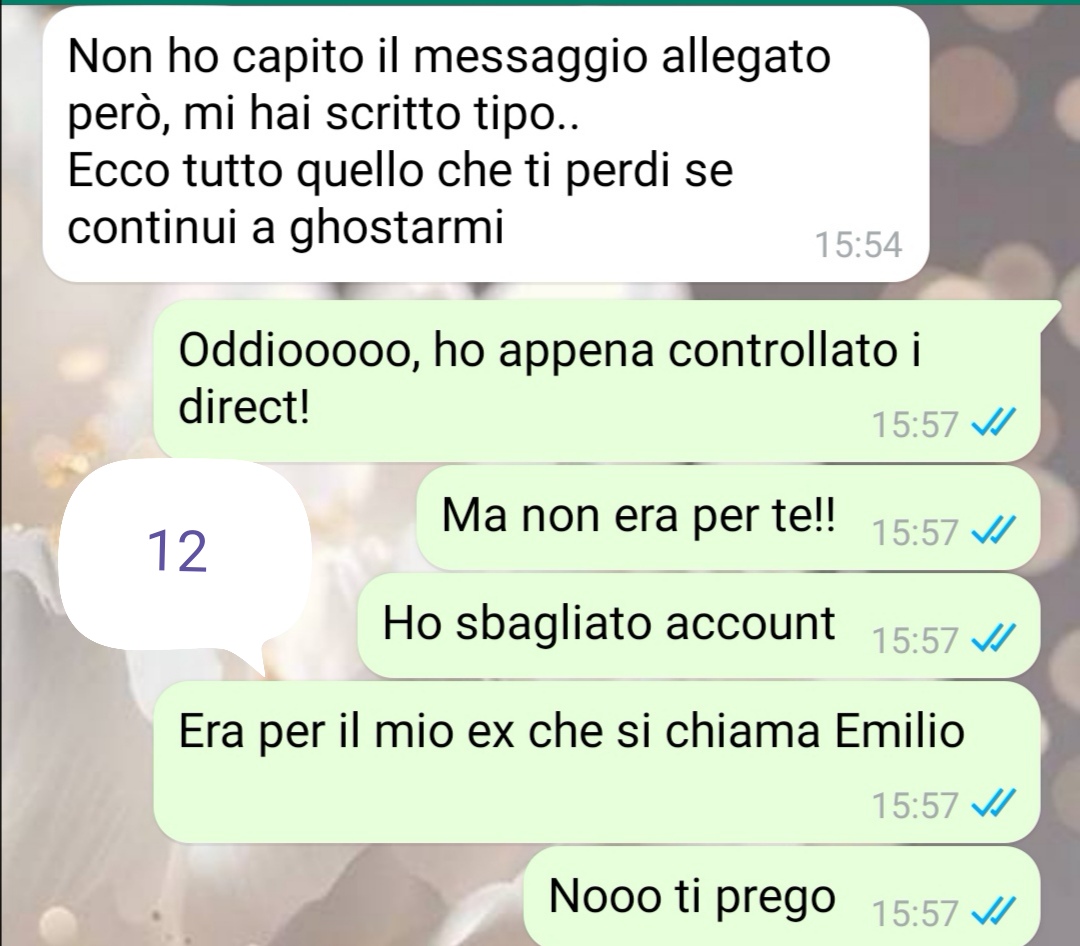Click the name 'Emilio' in the green bubble
The height and width of the screenshot is (946, 1080).
900,730
